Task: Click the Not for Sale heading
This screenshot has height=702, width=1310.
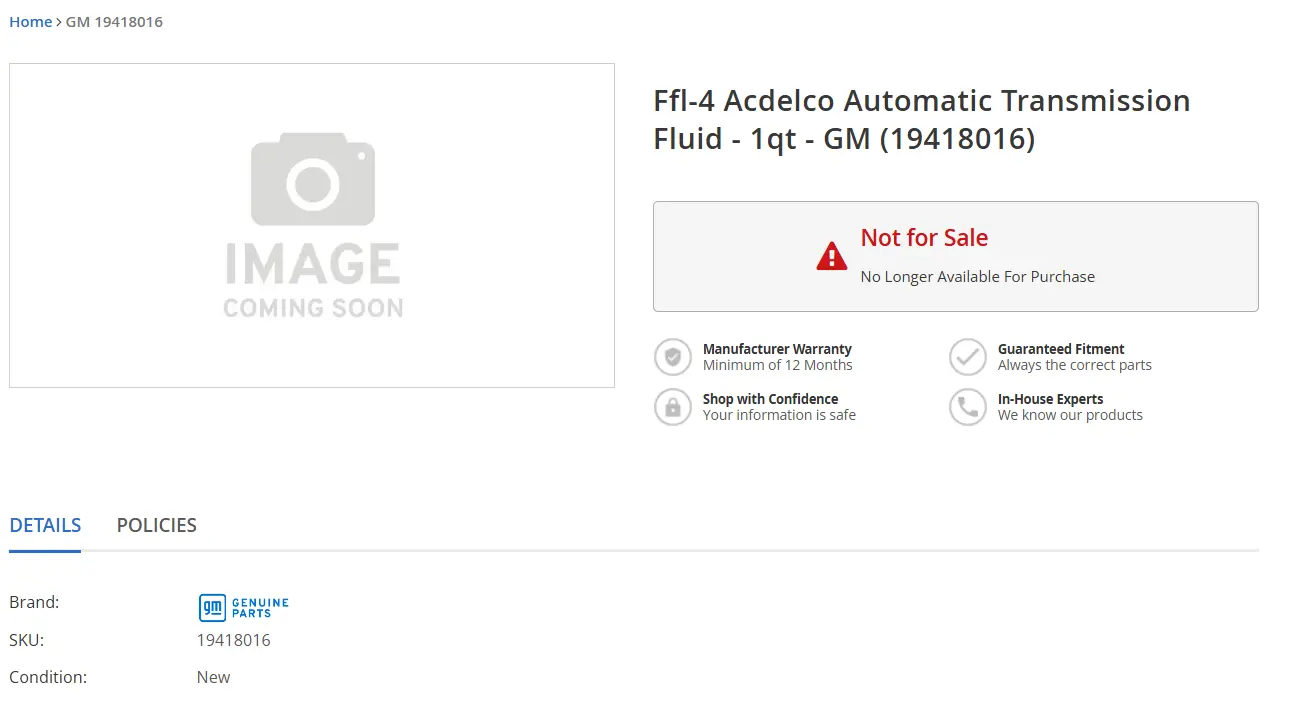Action: (924, 238)
